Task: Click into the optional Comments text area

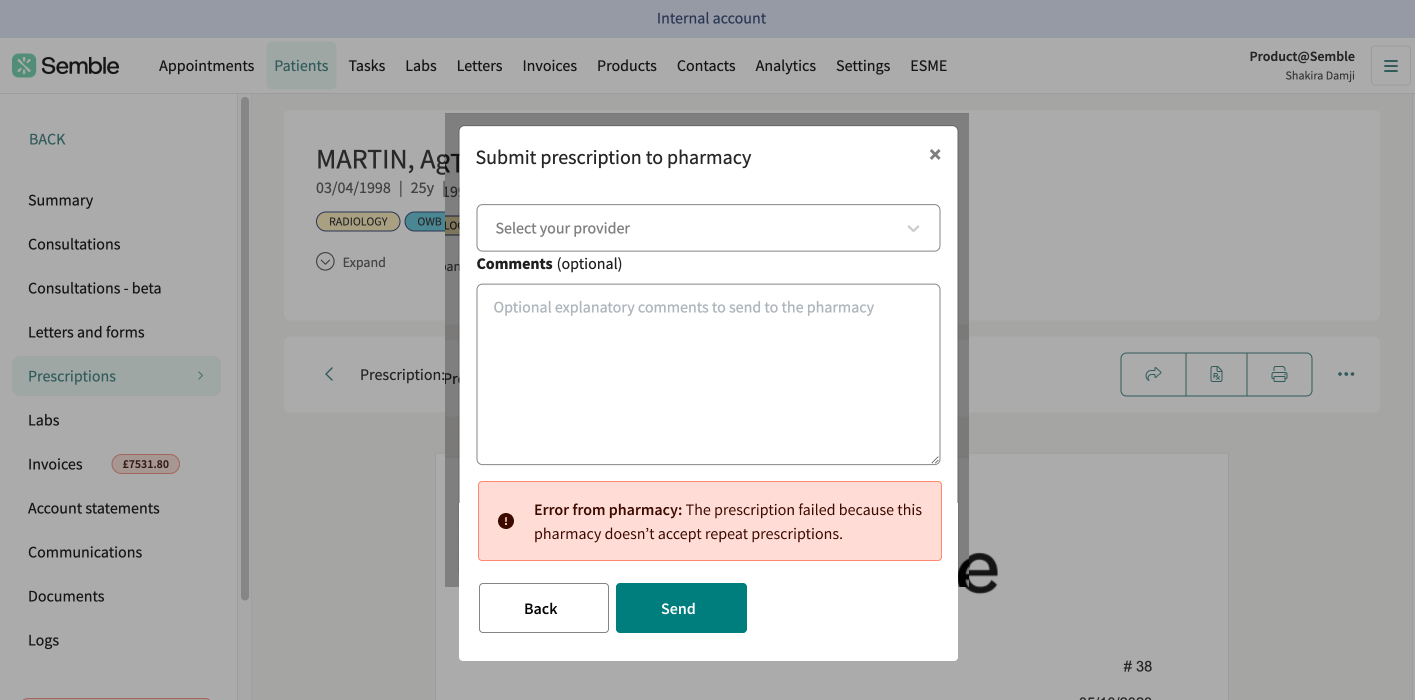Action: click(x=708, y=374)
